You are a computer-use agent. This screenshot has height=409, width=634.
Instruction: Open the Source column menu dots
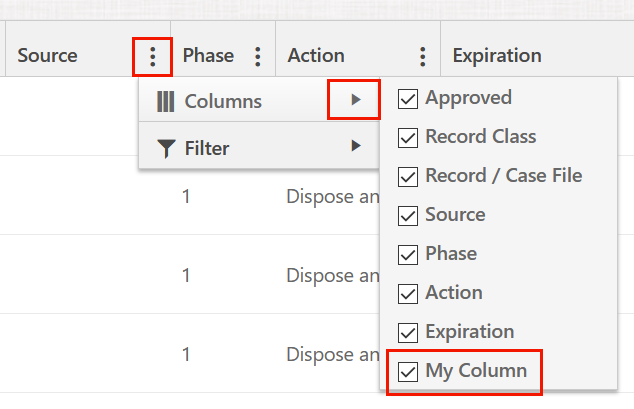152,56
